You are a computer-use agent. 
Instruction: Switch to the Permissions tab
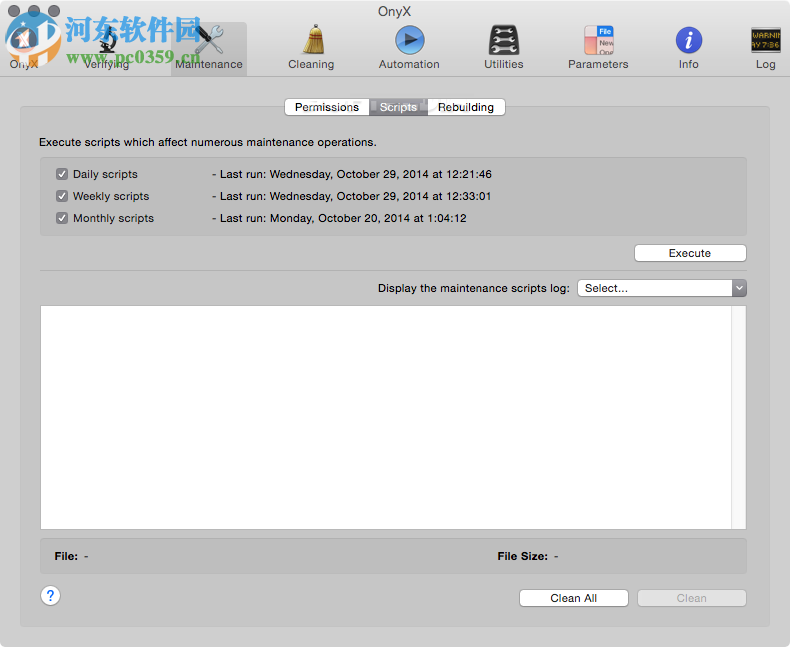coord(326,107)
